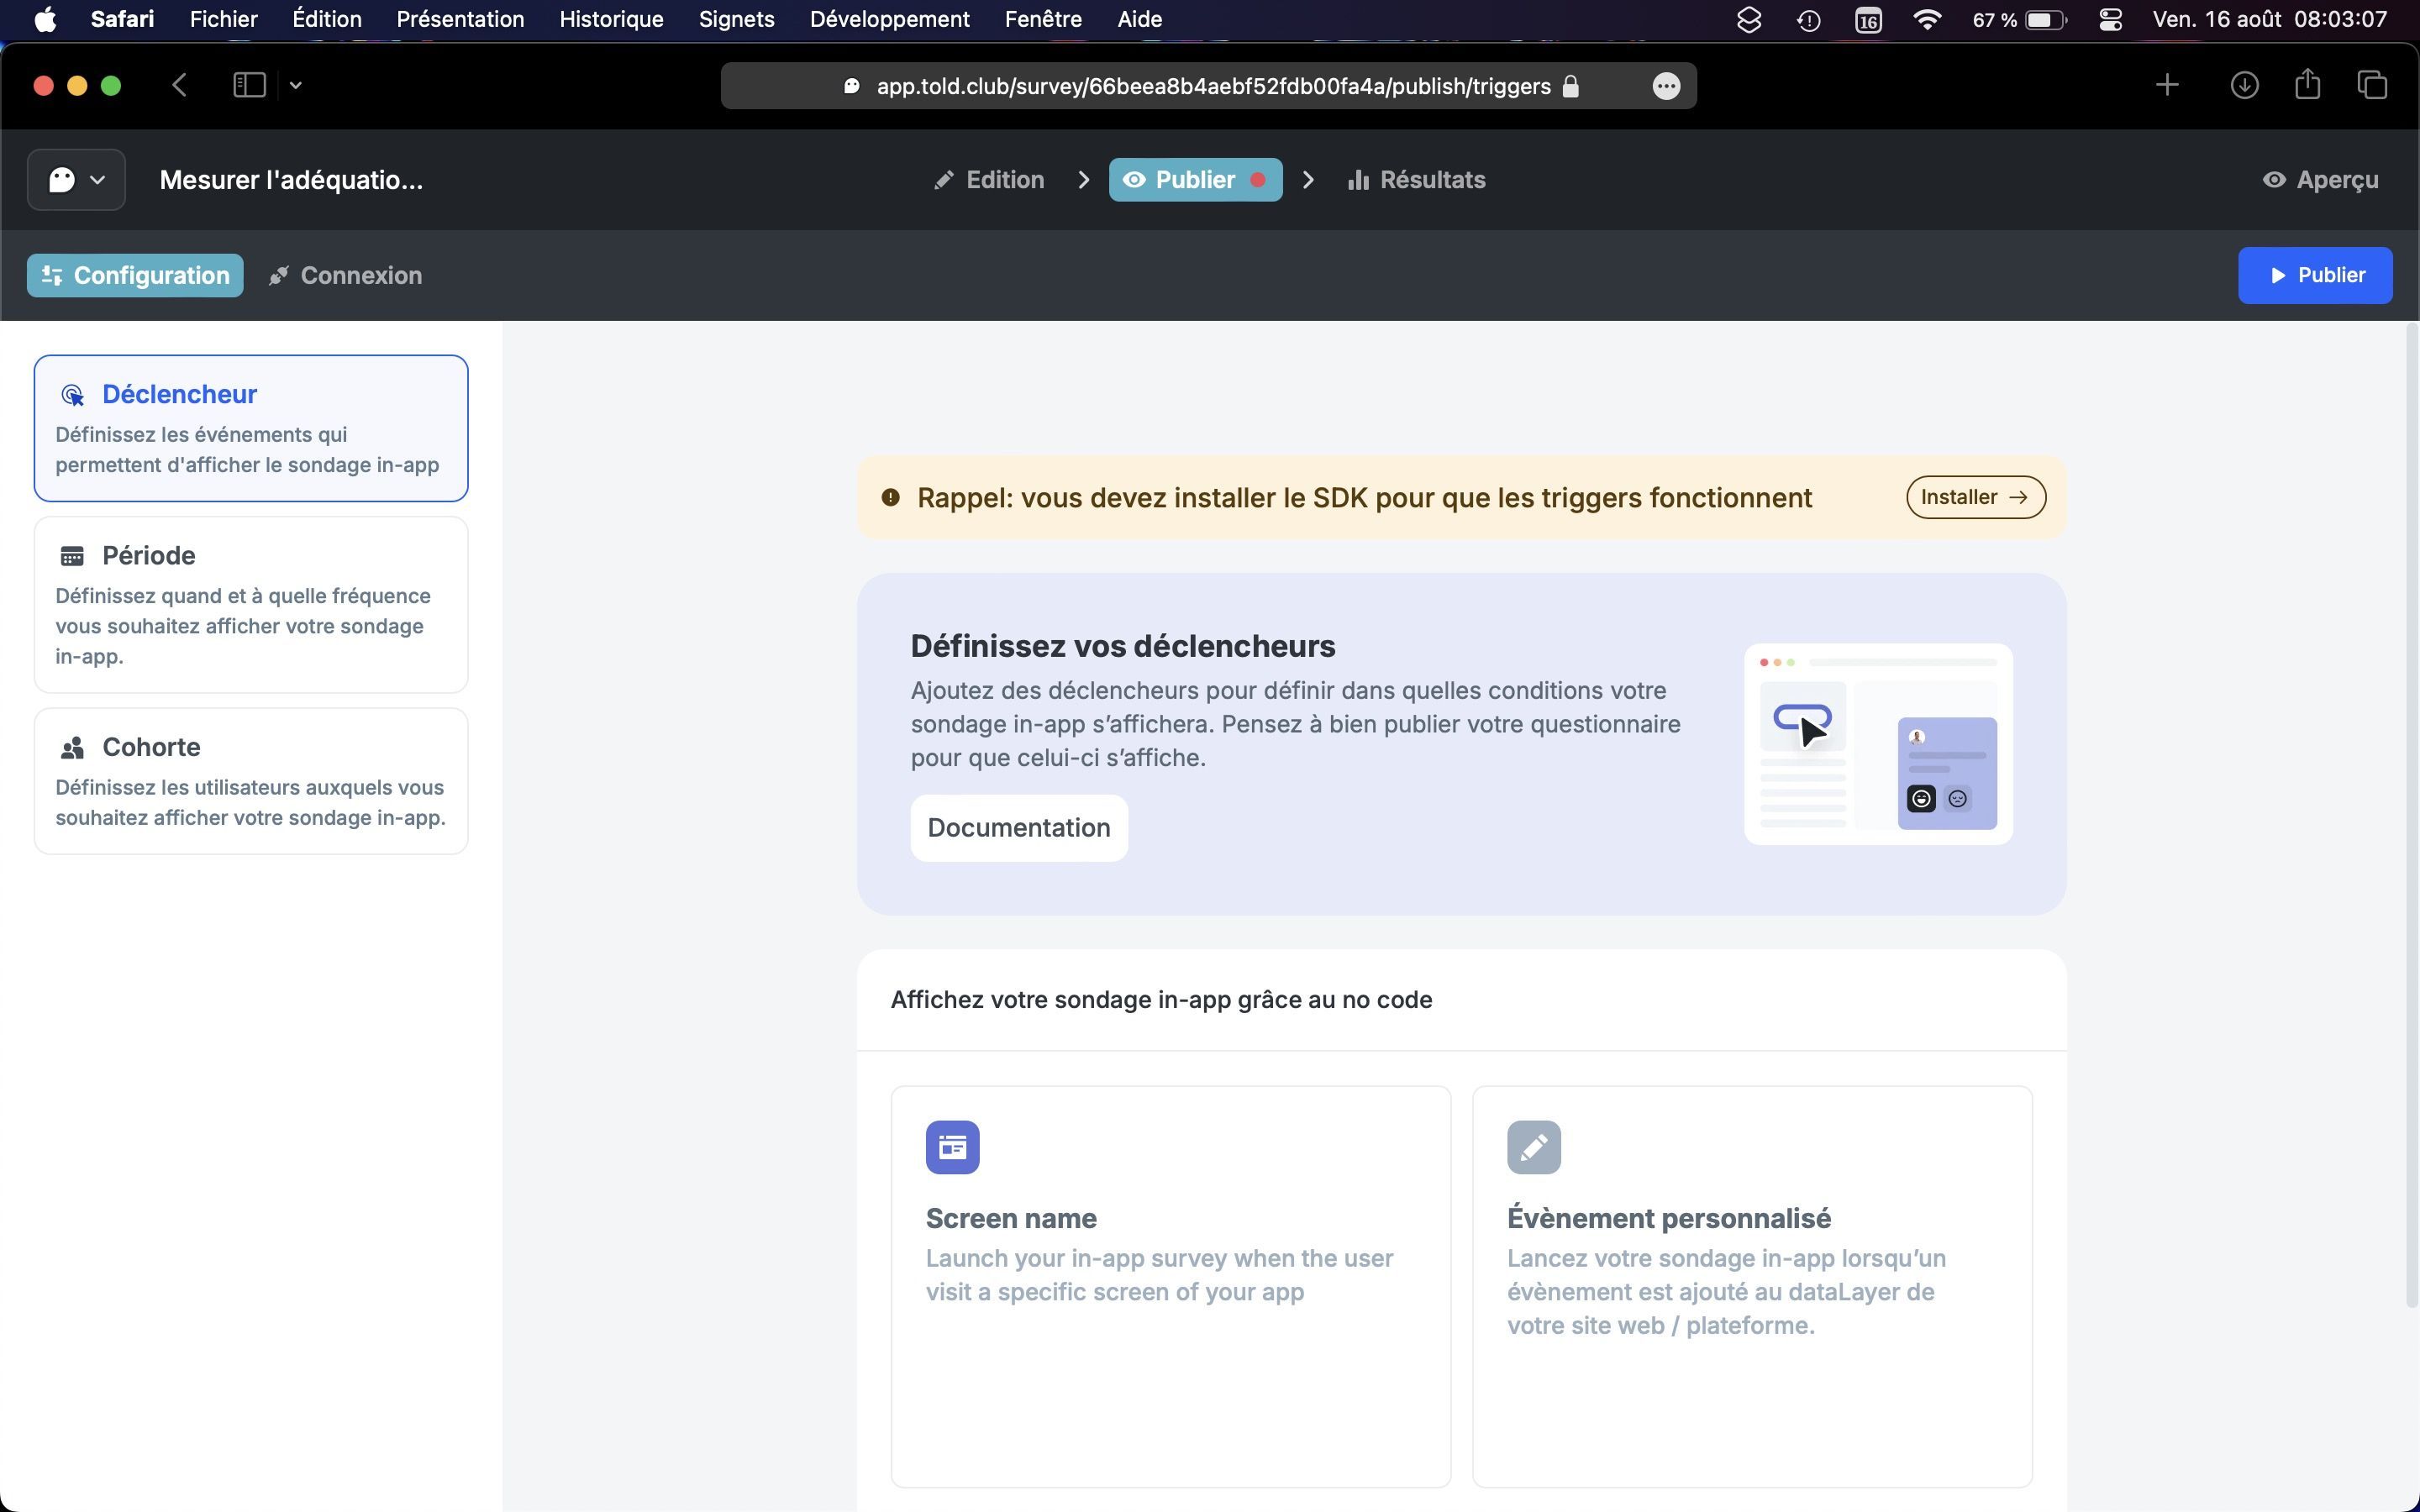The width and height of the screenshot is (2420, 1512).
Task: Go to the Résultats step
Action: 1416,180
